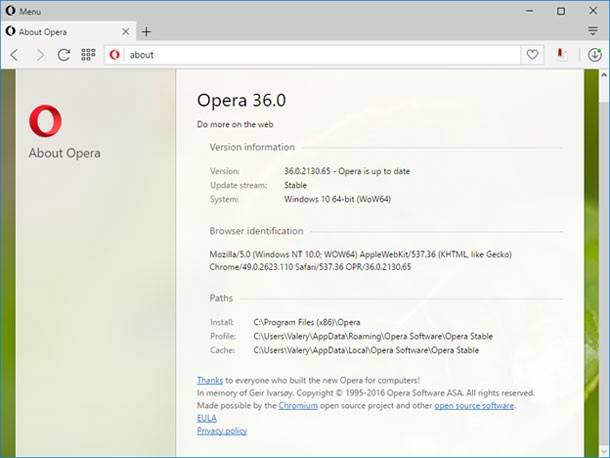Click the scrollbar up arrow
Screen dimensions: 610x458
(x=604, y=75)
